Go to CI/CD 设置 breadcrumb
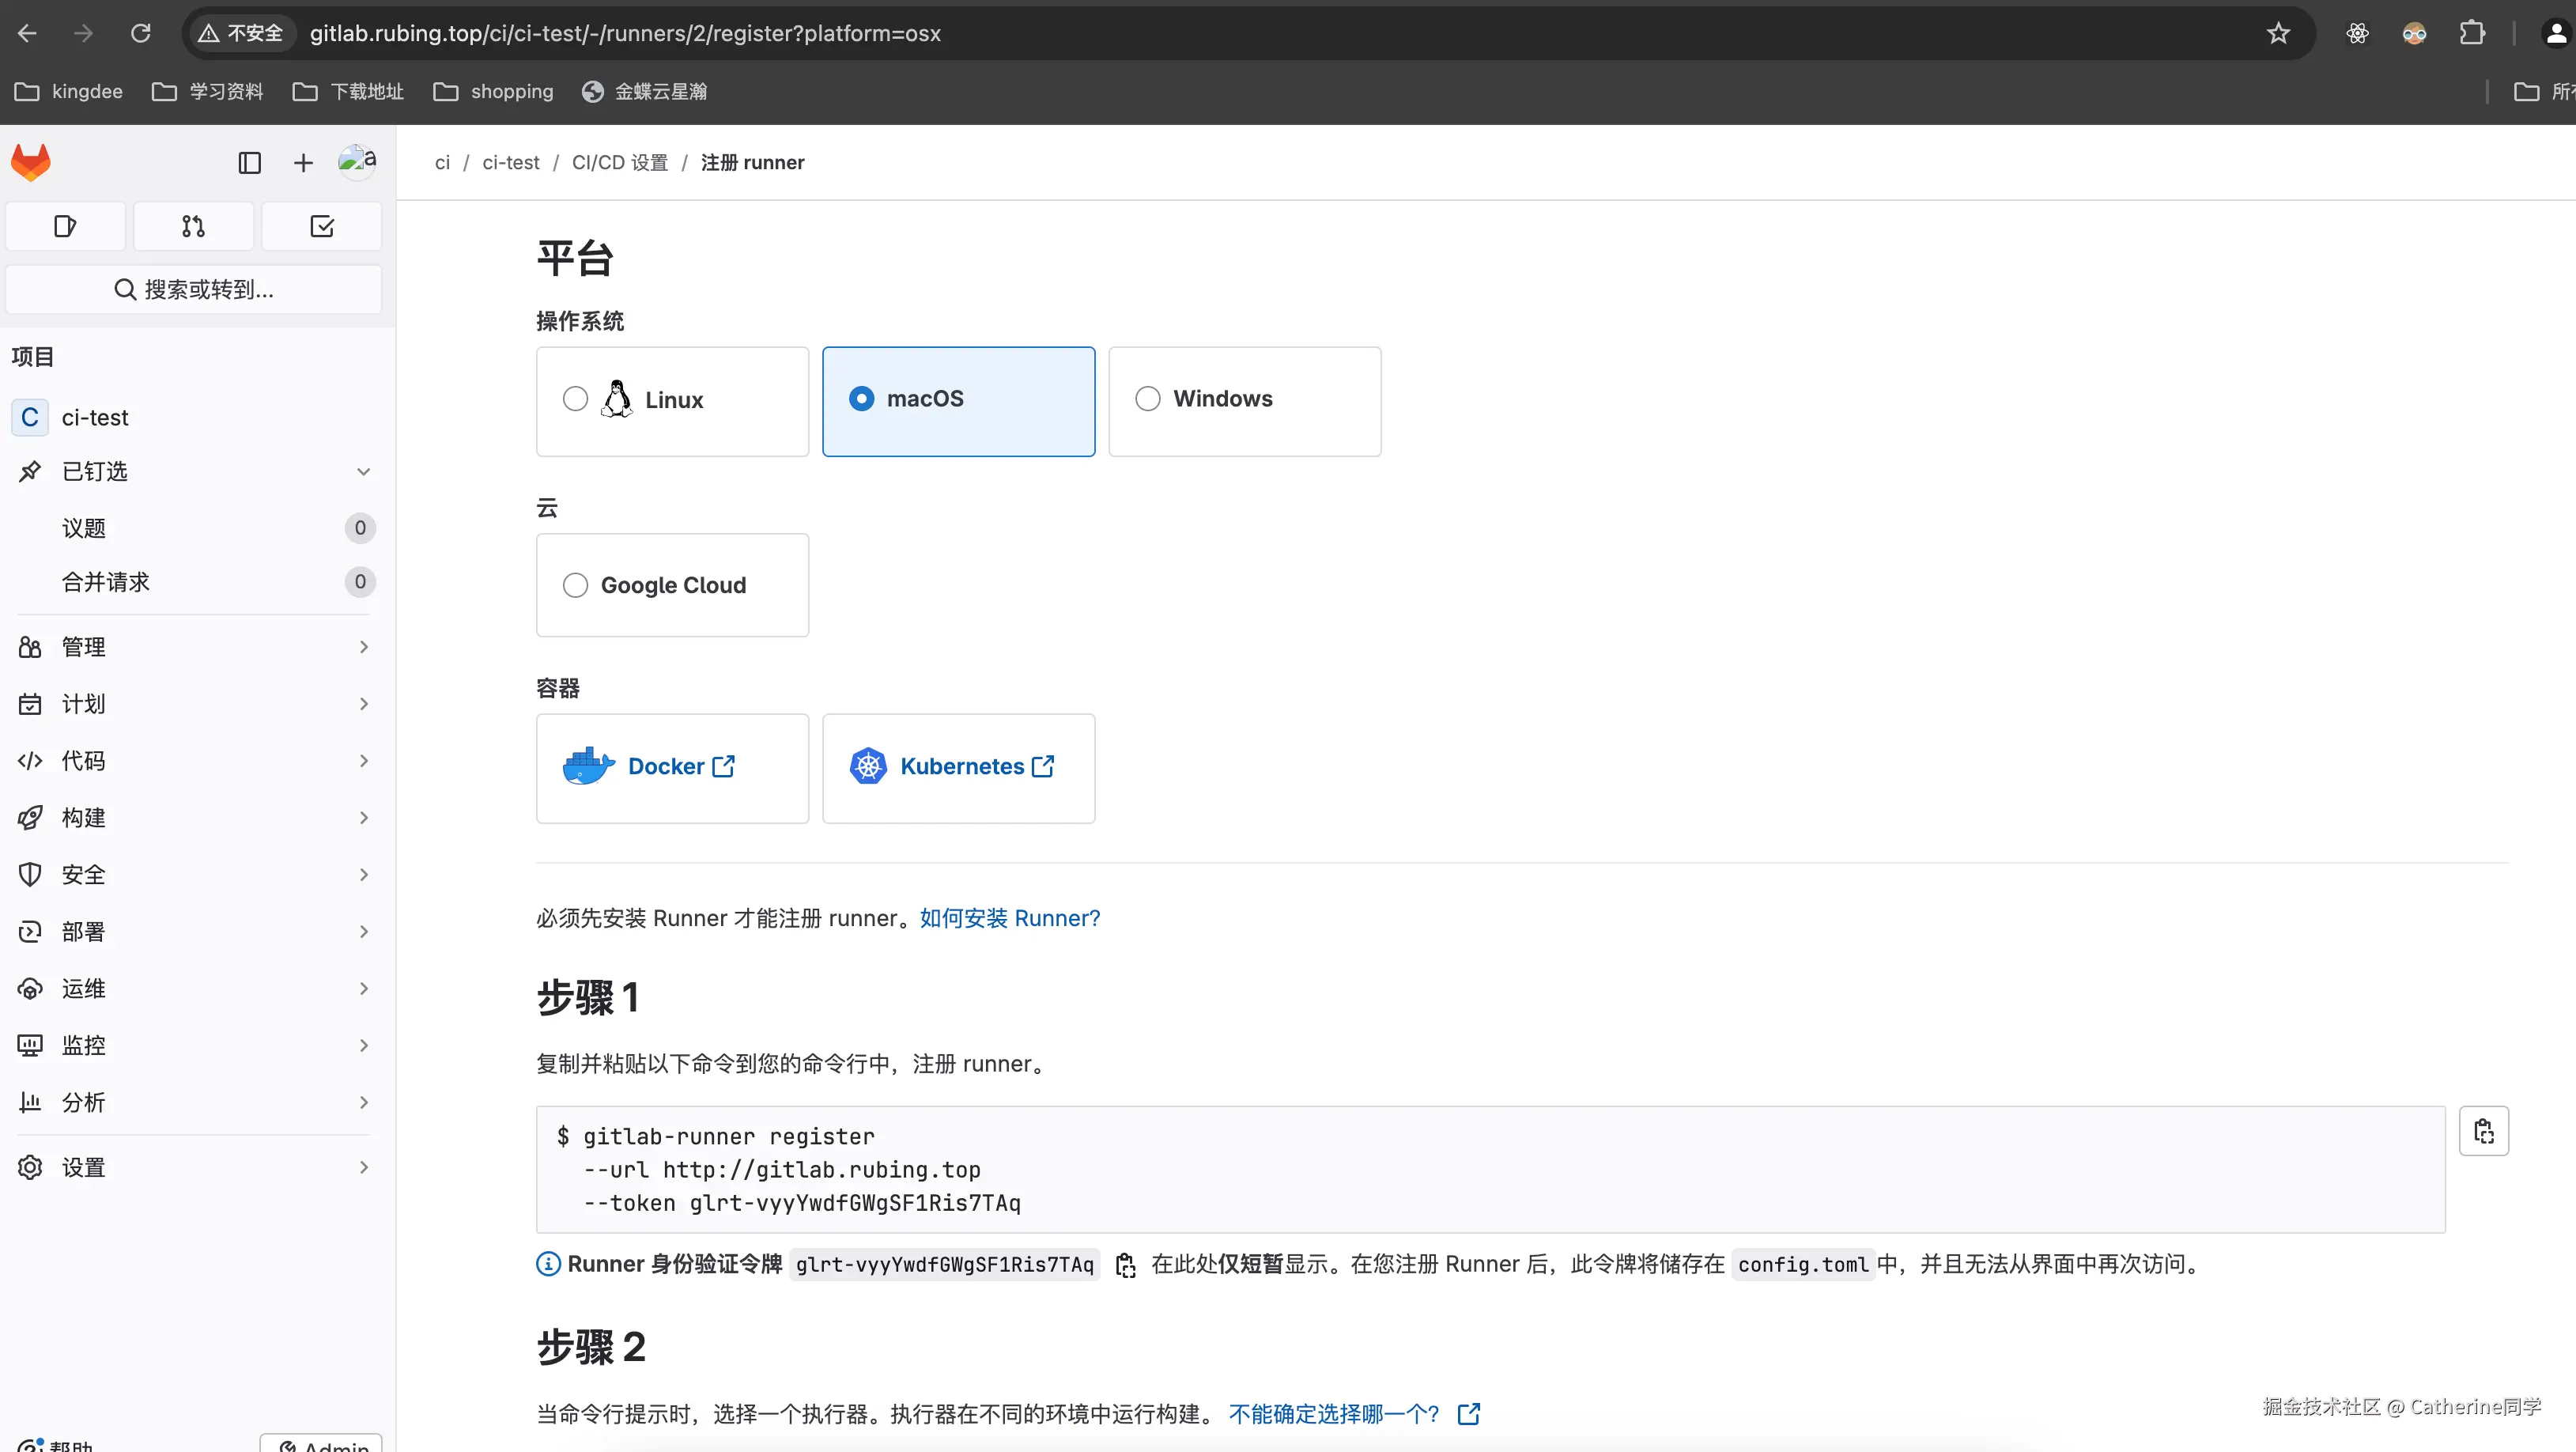Screen dimensions: 2576x1452 tap(619, 162)
